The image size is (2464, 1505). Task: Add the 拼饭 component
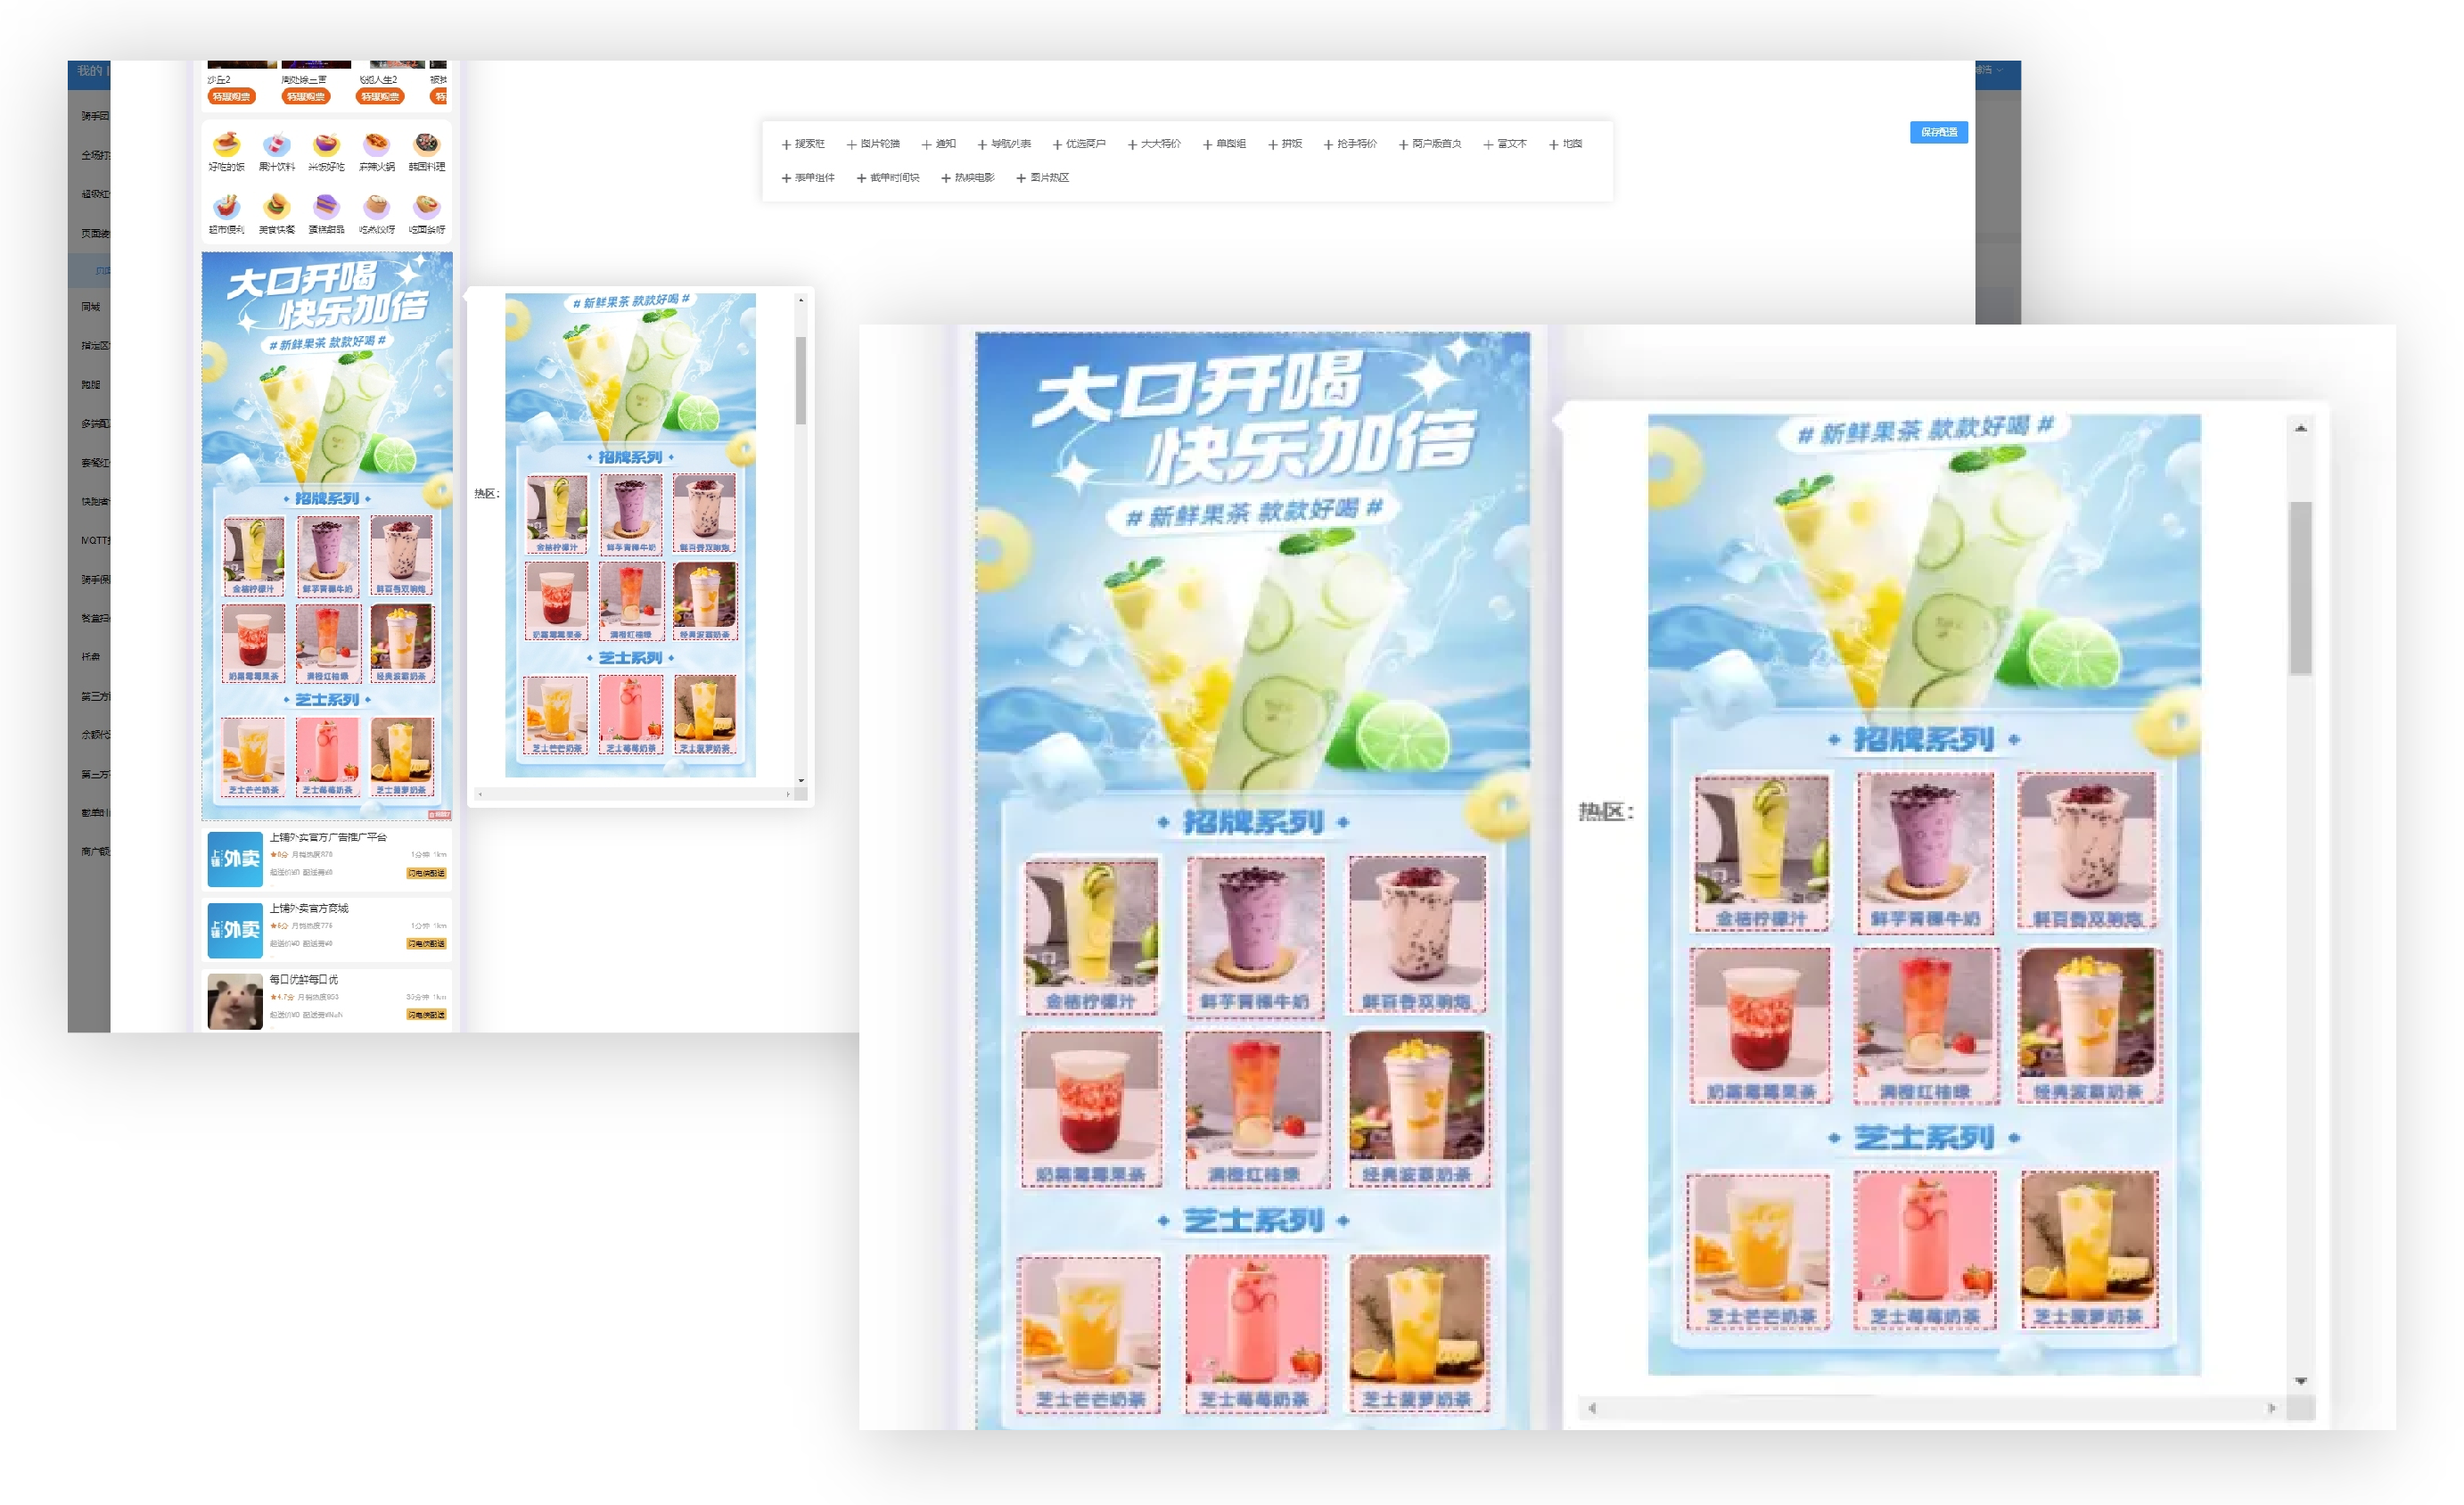pos(1285,144)
